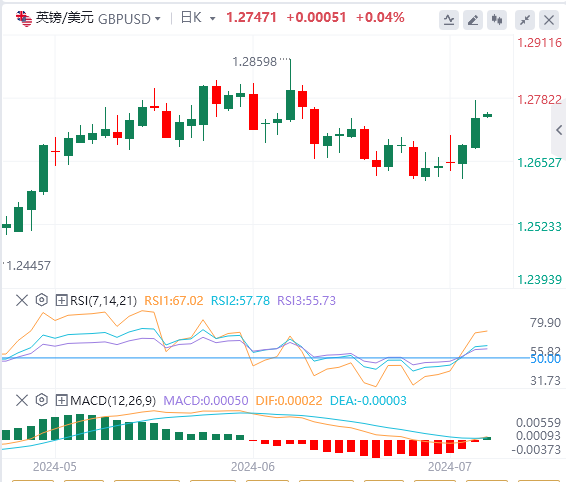Open RSI indicator settings gear
This screenshot has width=566, height=482.
pyautogui.click(x=42, y=300)
